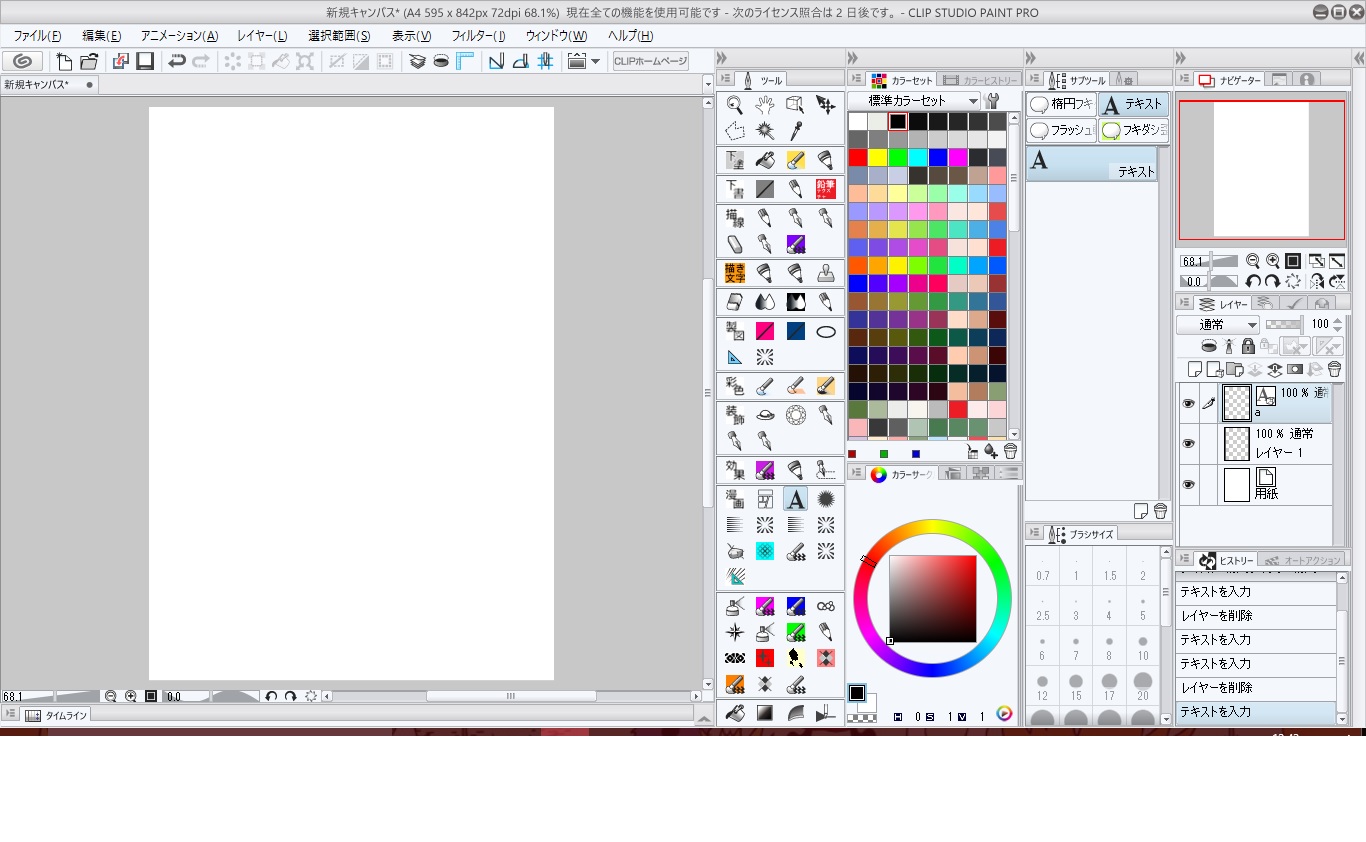1366x842 pixels.
Task: Toggle the lock layer icon in the Layer panel
Action: 1248,346
